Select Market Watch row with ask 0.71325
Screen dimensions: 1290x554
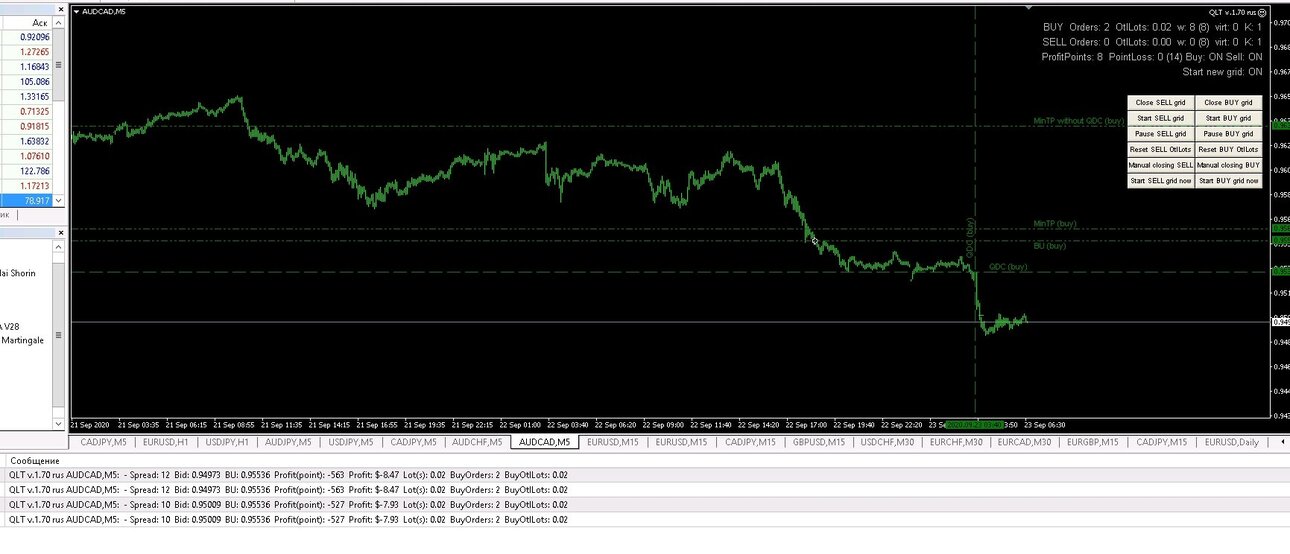(26, 111)
